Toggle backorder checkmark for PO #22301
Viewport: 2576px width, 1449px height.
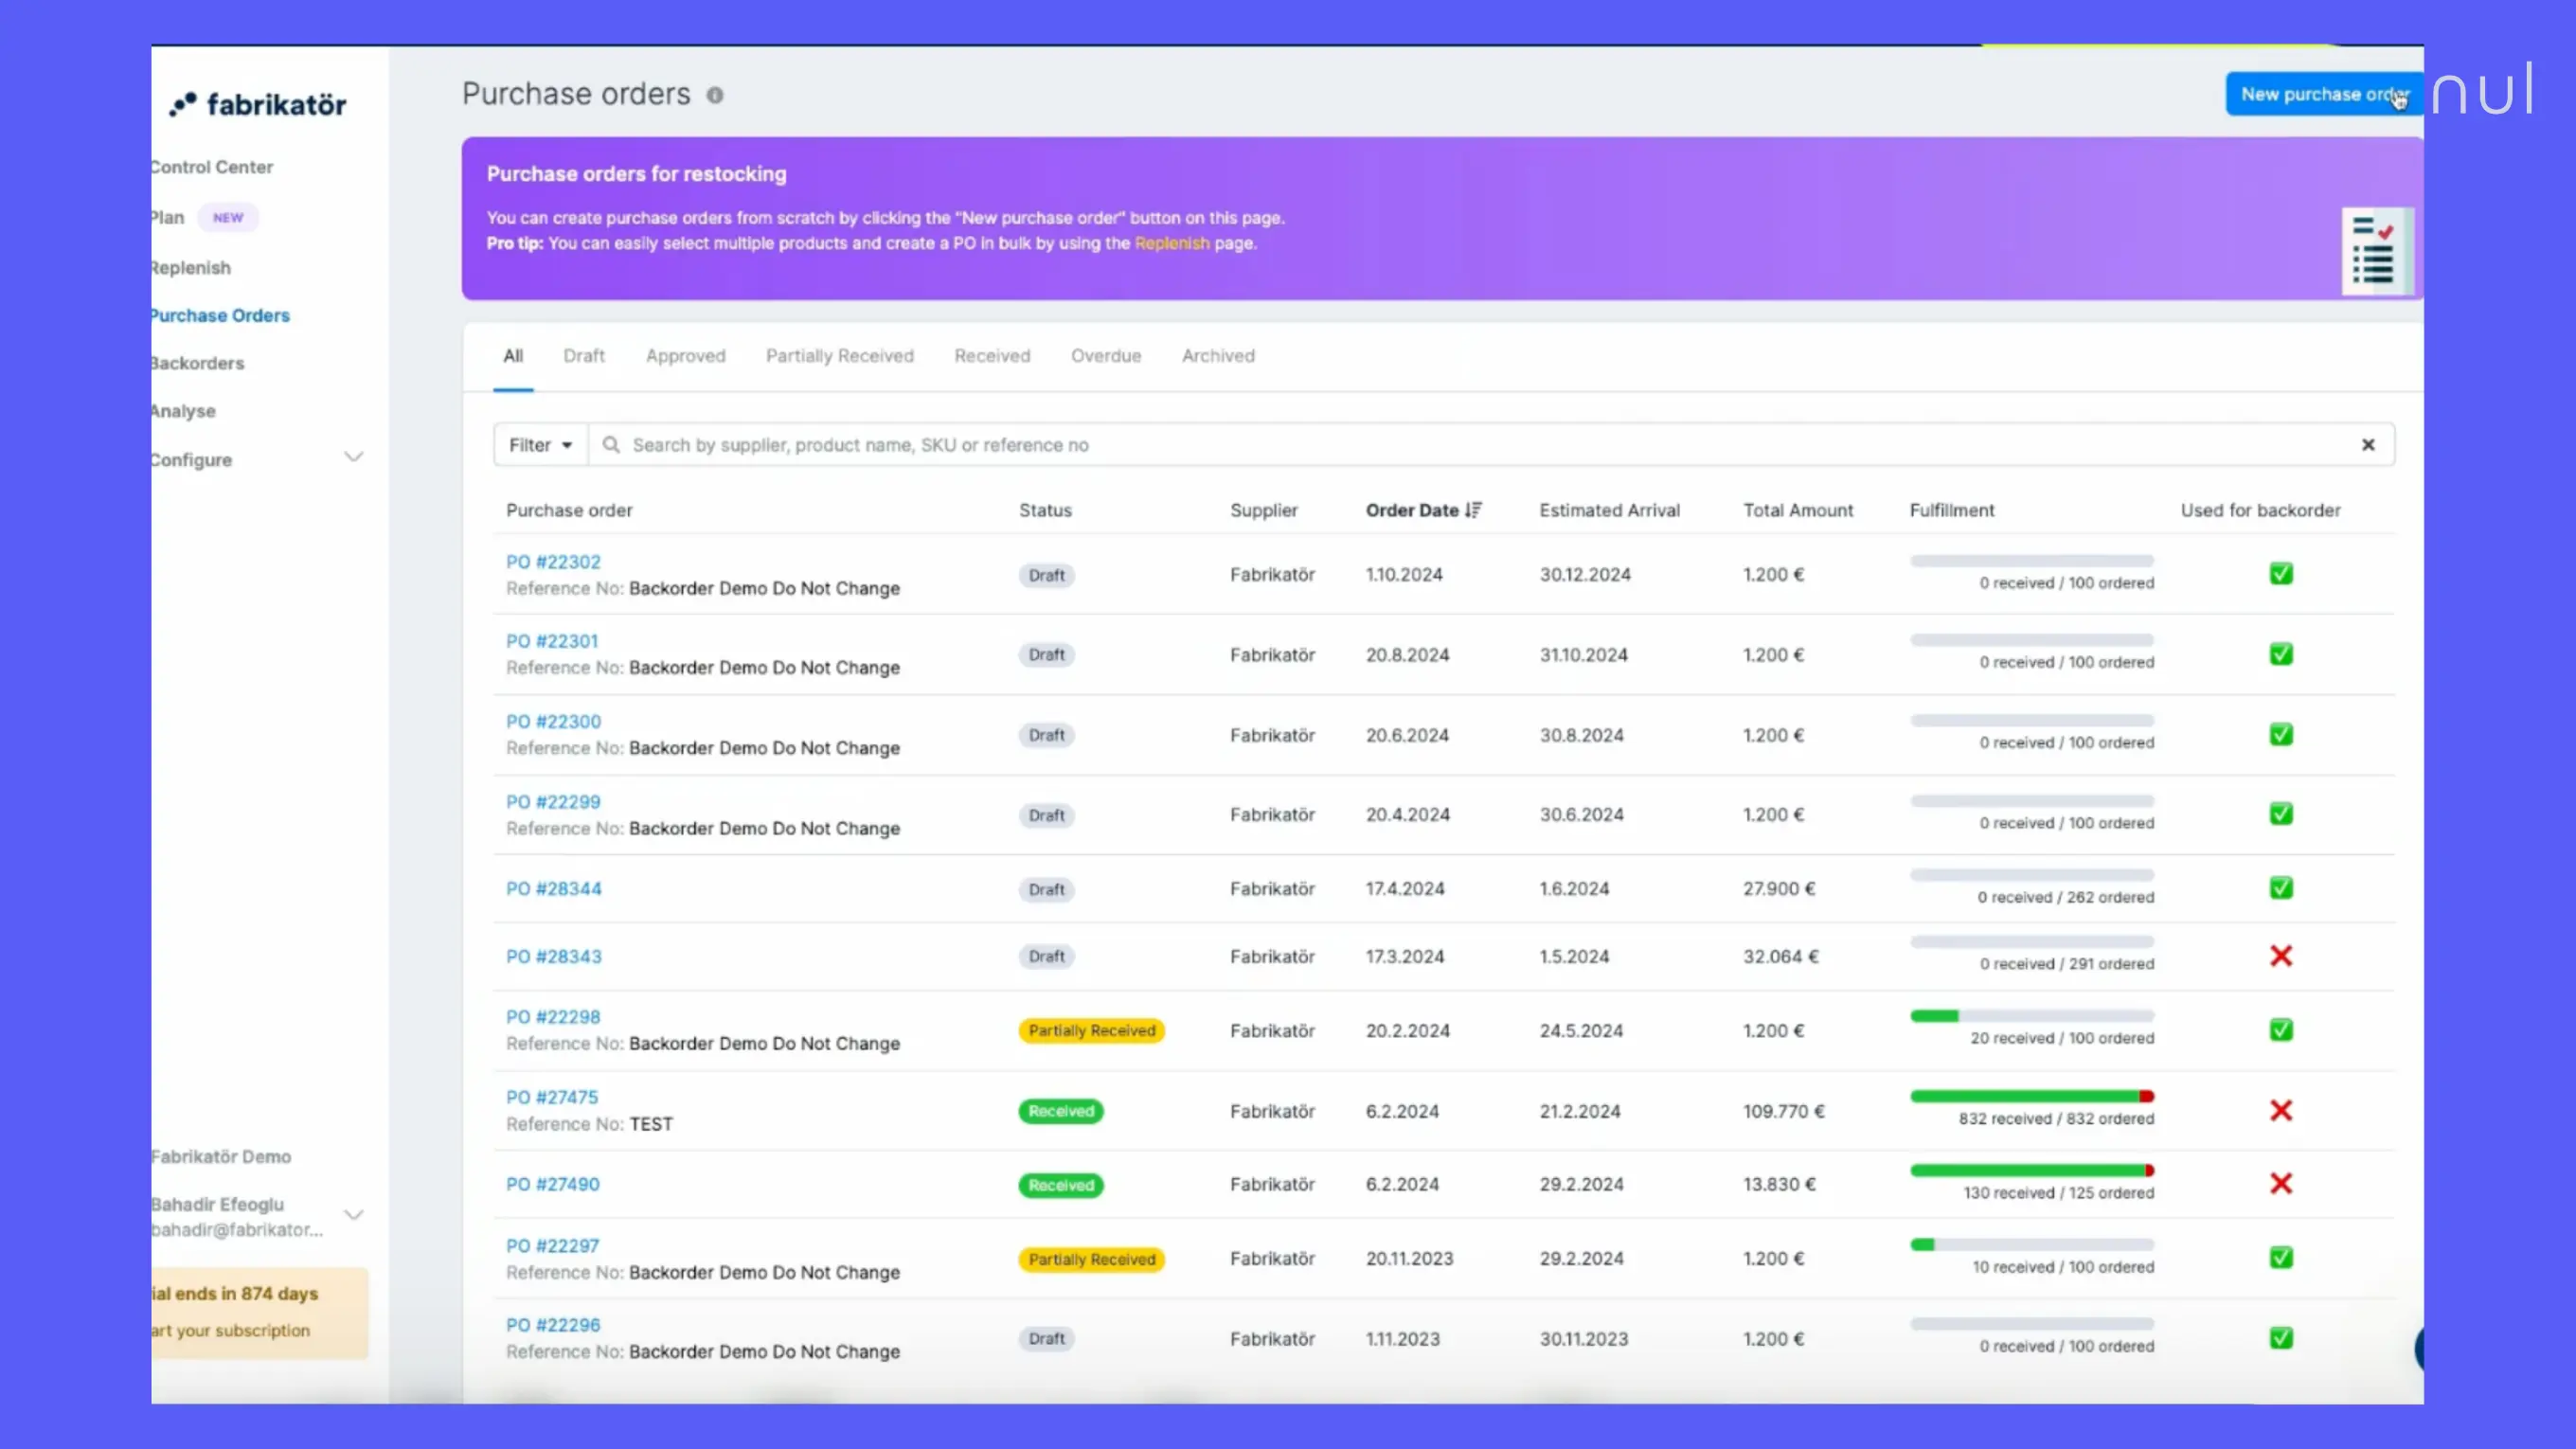[2281, 654]
